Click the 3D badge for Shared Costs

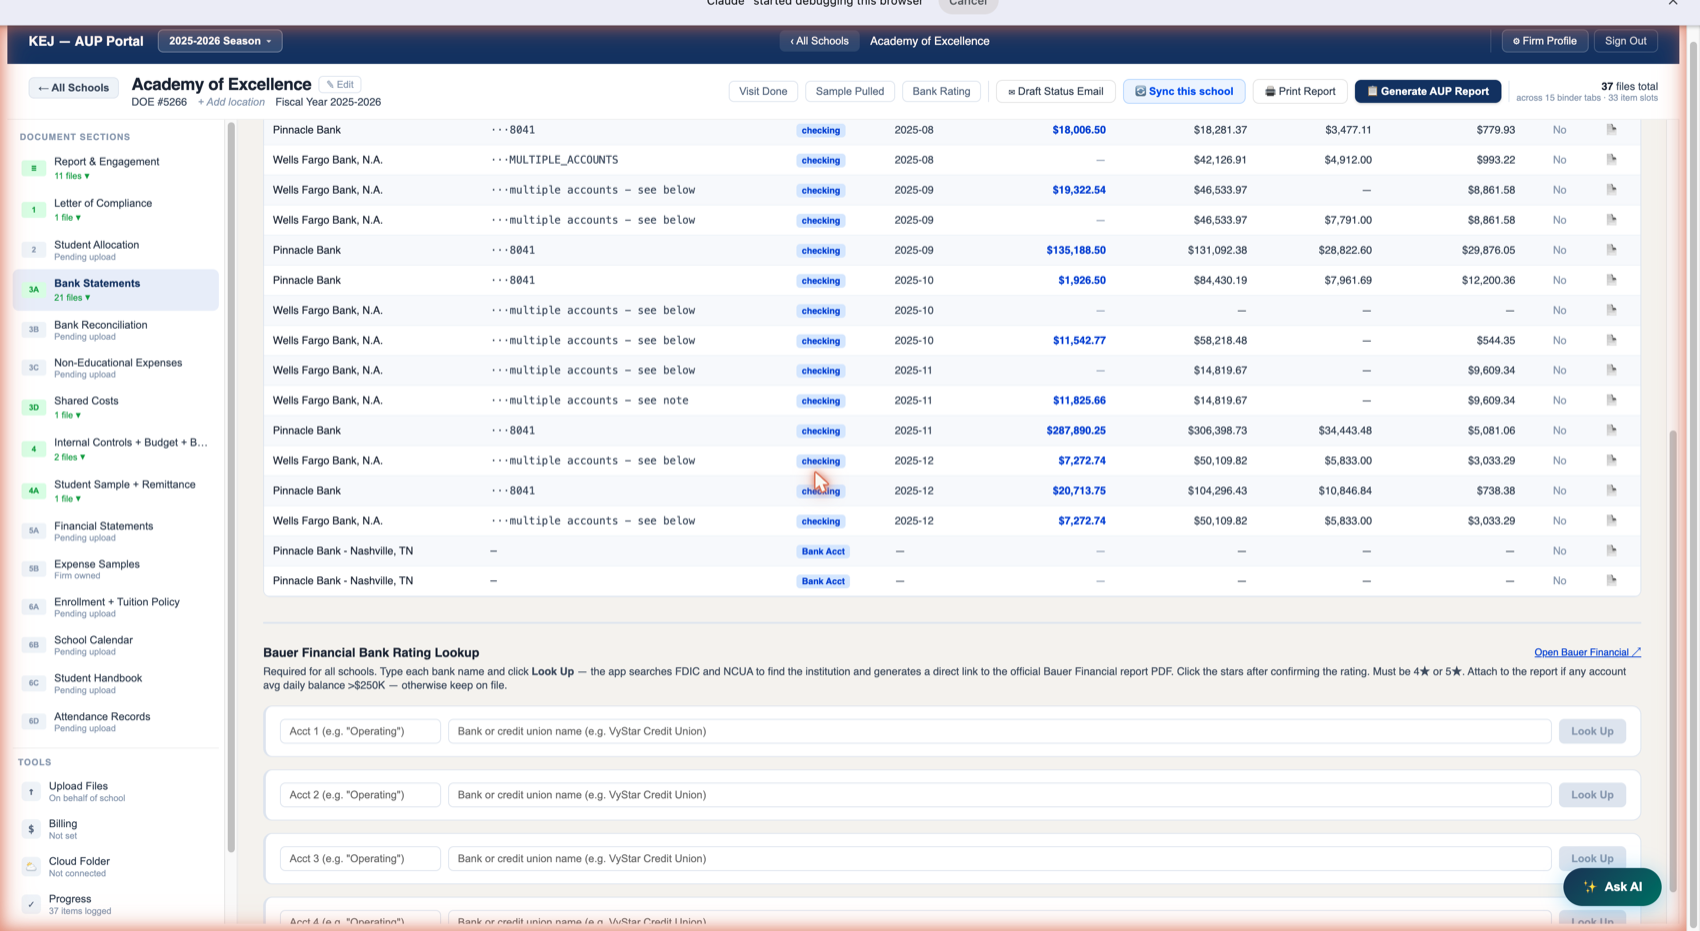point(33,407)
